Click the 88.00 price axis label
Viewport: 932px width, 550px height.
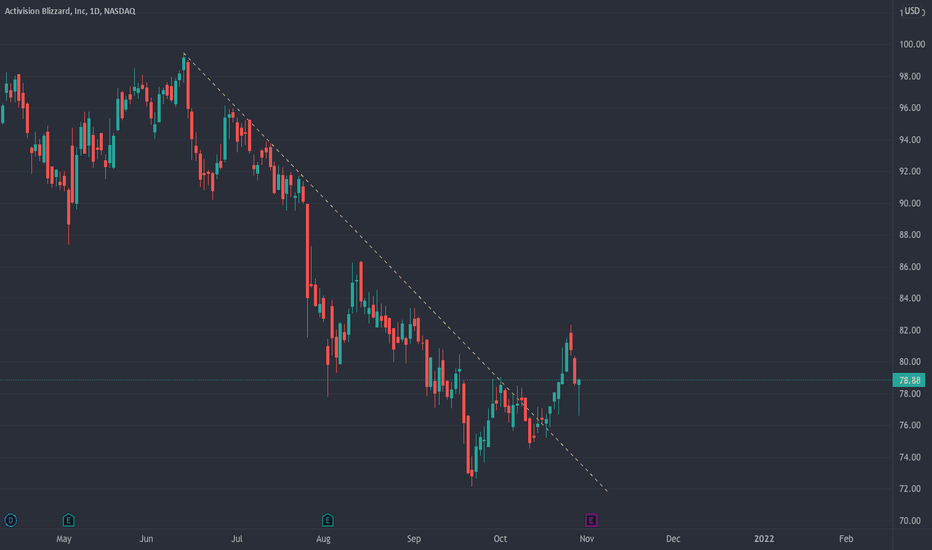pyautogui.click(x=910, y=235)
